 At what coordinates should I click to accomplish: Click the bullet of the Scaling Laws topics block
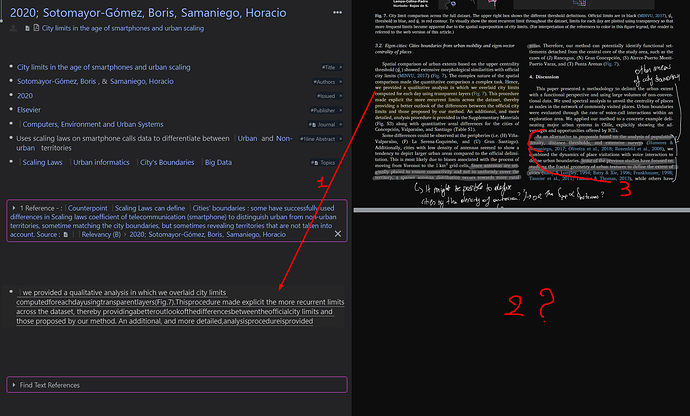click(11, 162)
